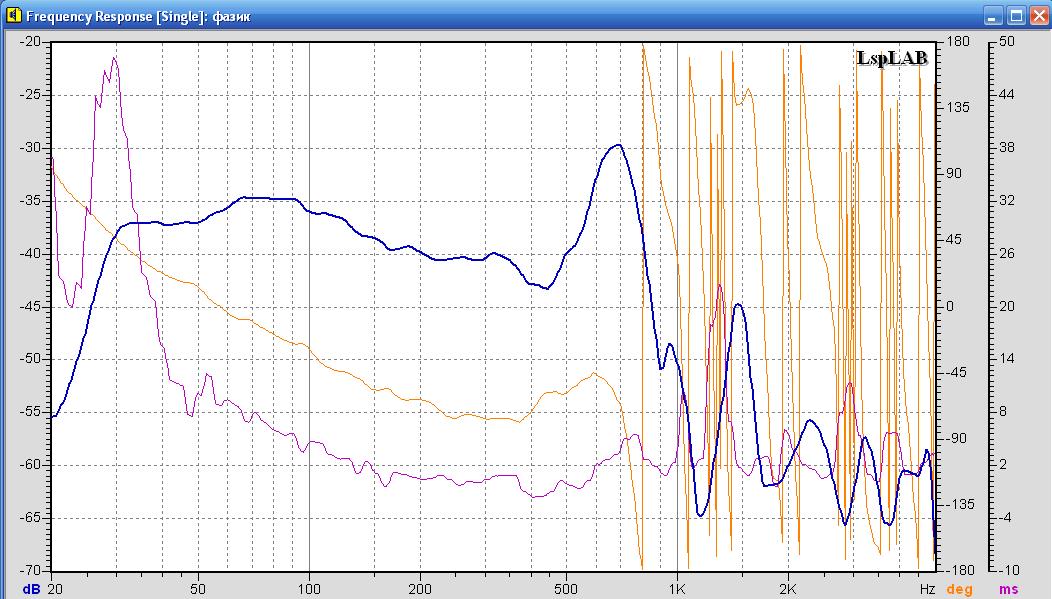Click the '500' frequency axis label
The image size is (1052, 599).
[566, 590]
